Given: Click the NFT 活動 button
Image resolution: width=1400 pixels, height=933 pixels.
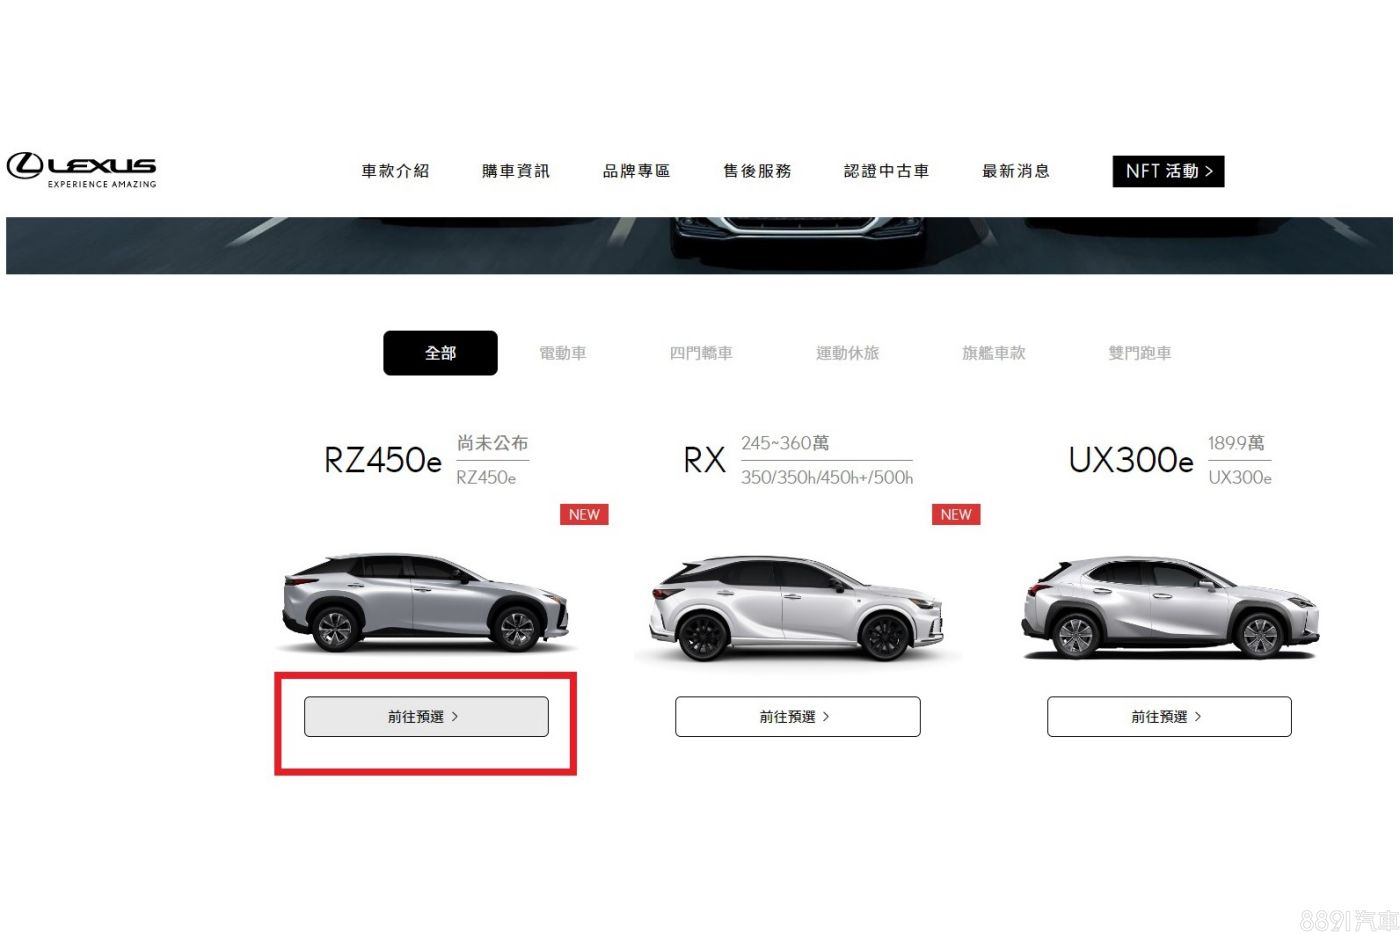Looking at the screenshot, I should pyautogui.click(x=1168, y=171).
